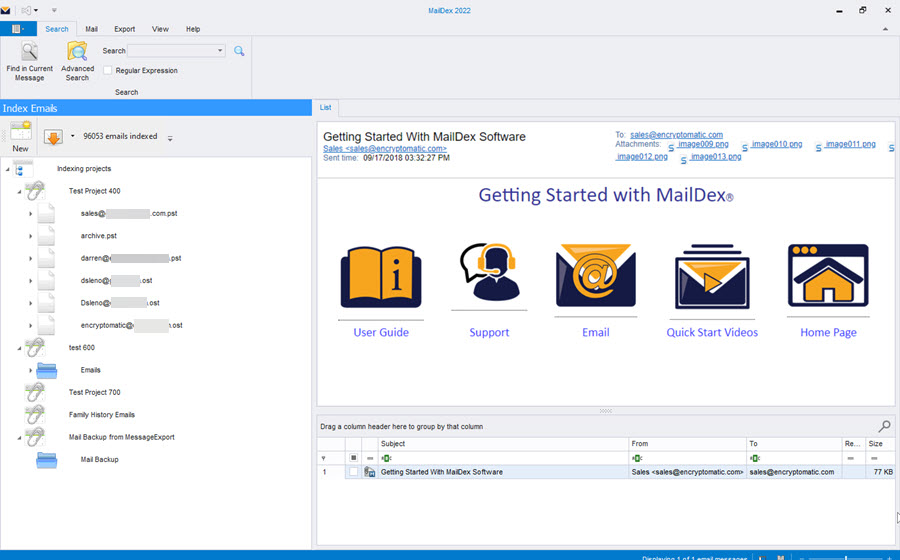Open the Help ribbon tab
This screenshot has width=900, height=560.
pos(193,29)
